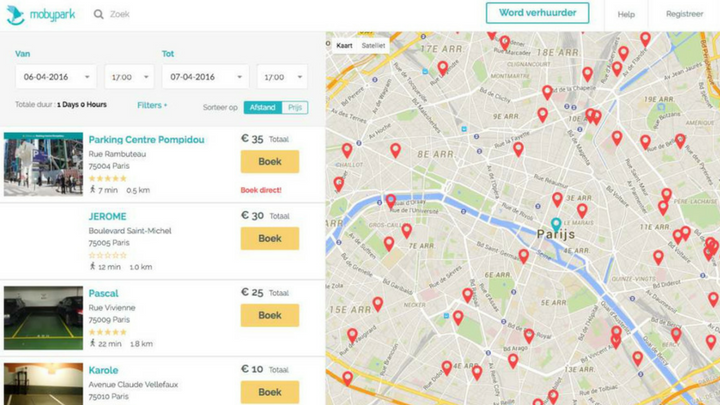Viewport: 720px width, 405px height.
Task: Switch map to Satelliet view
Action: click(x=373, y=45)
